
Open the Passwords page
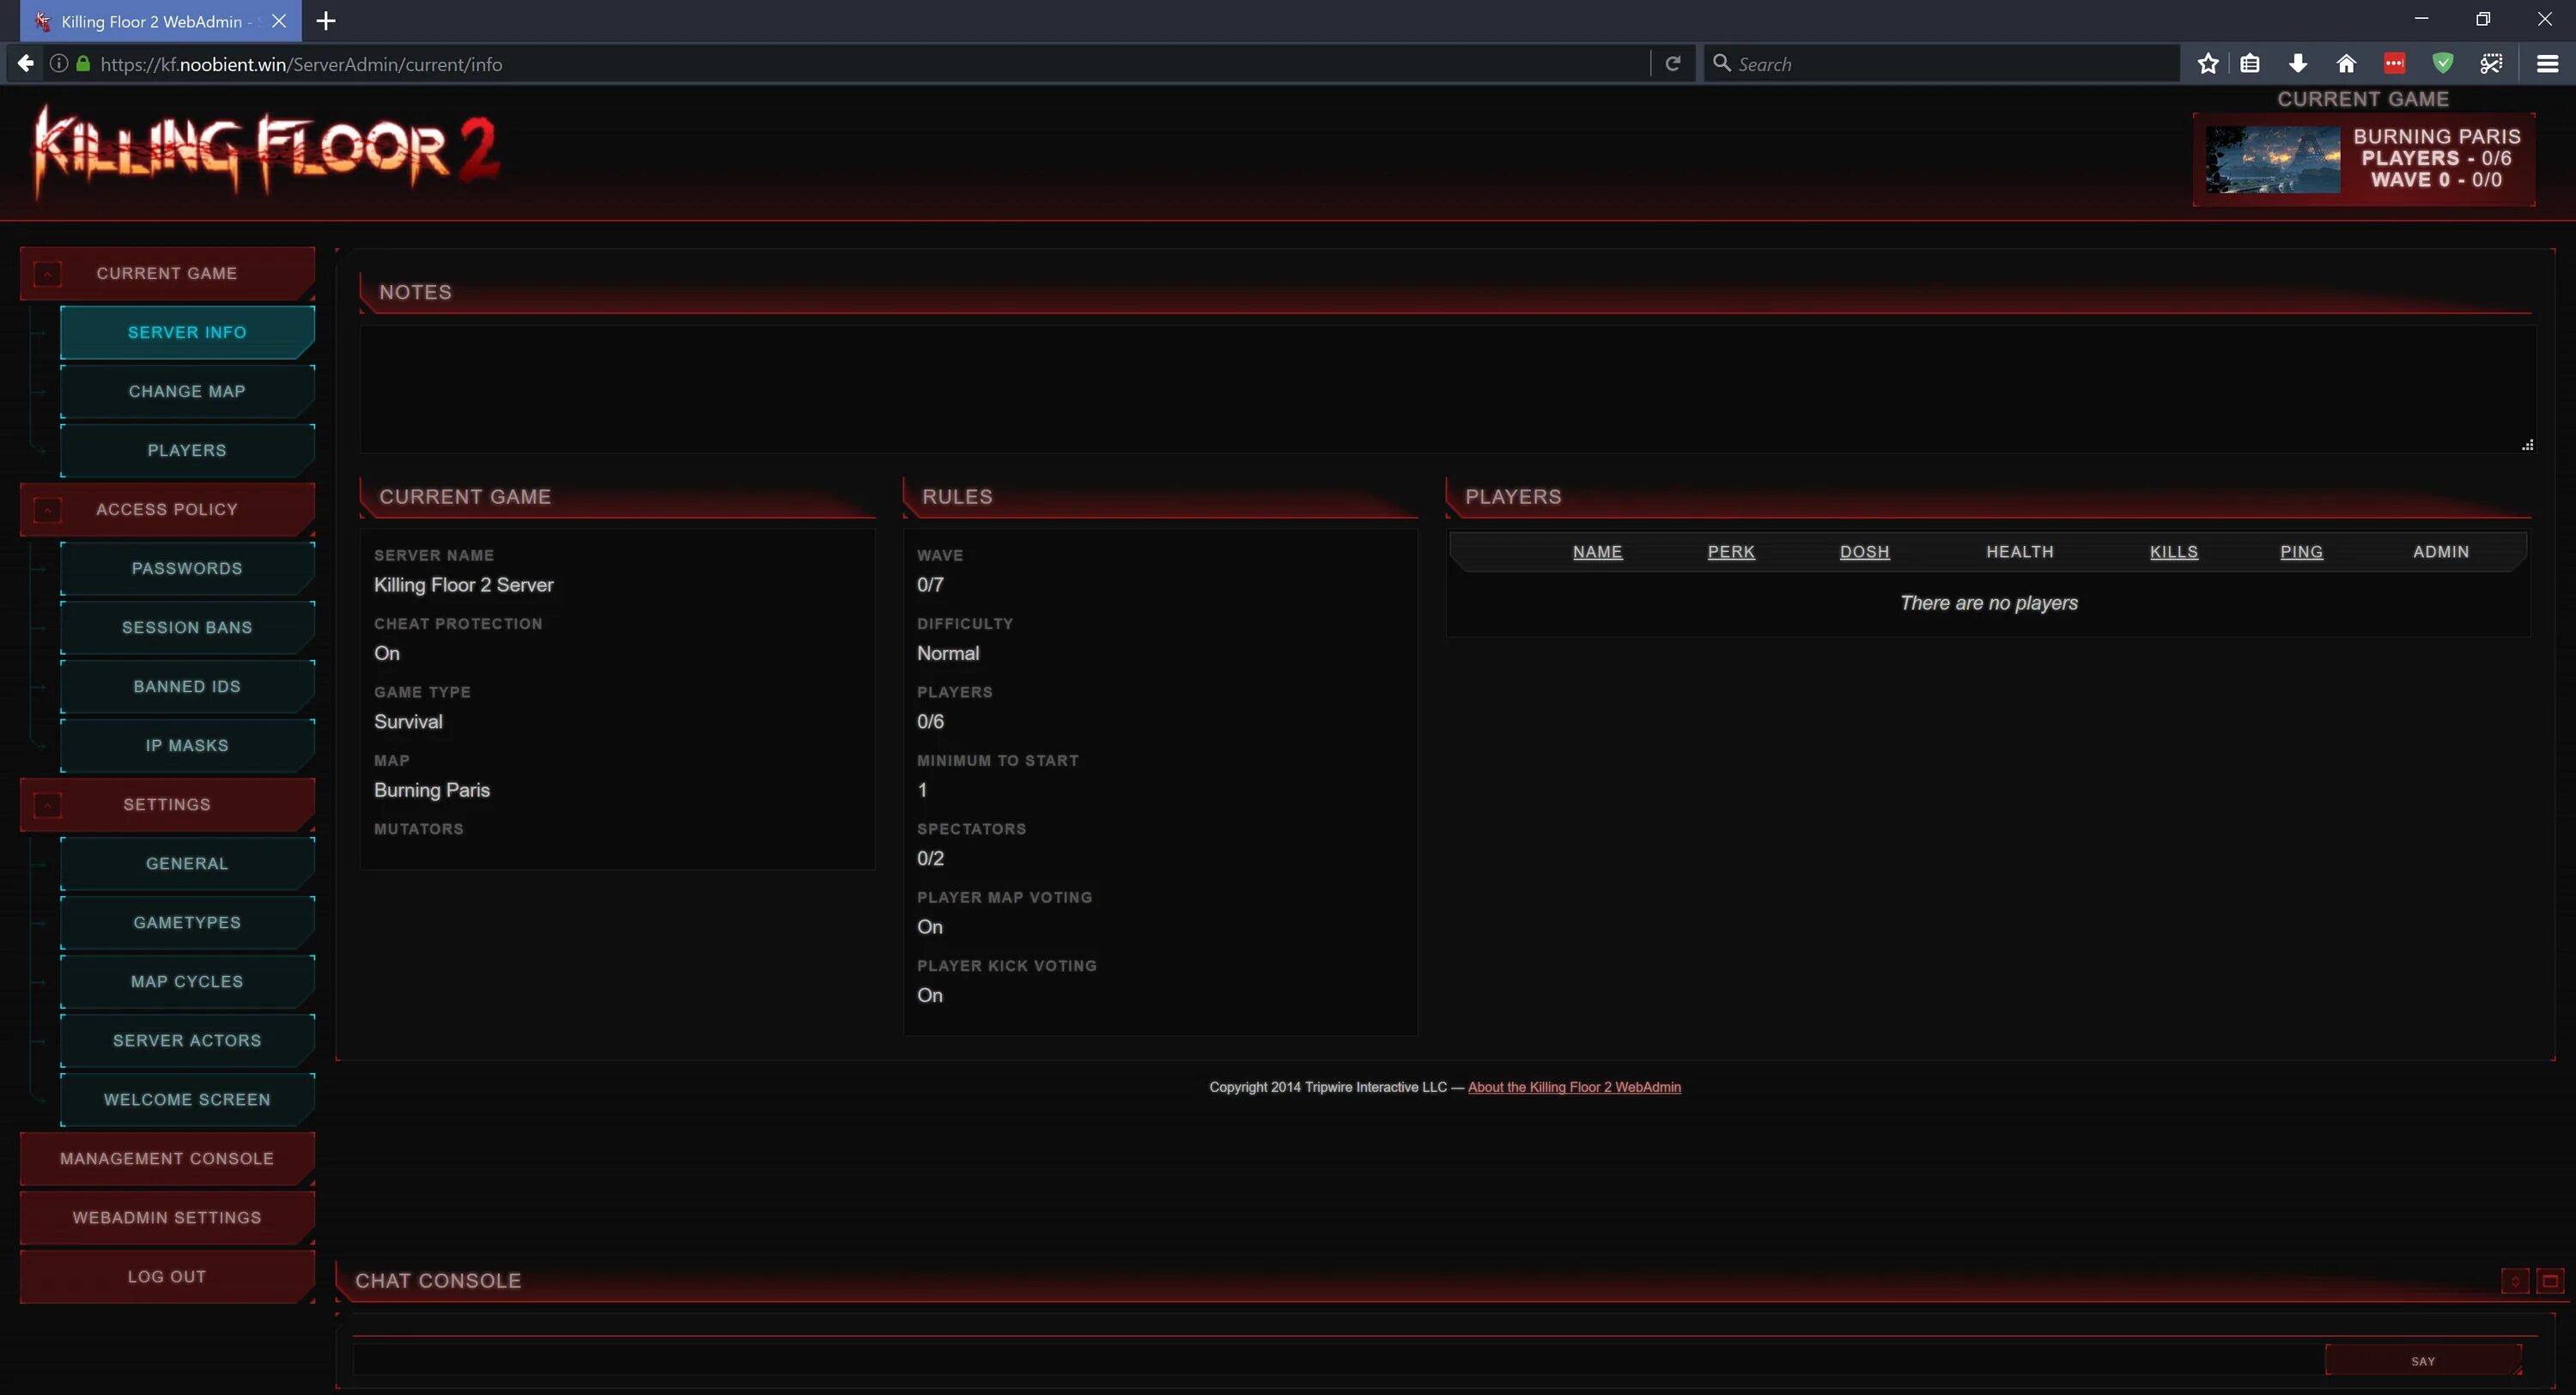(x=187, y=568)
